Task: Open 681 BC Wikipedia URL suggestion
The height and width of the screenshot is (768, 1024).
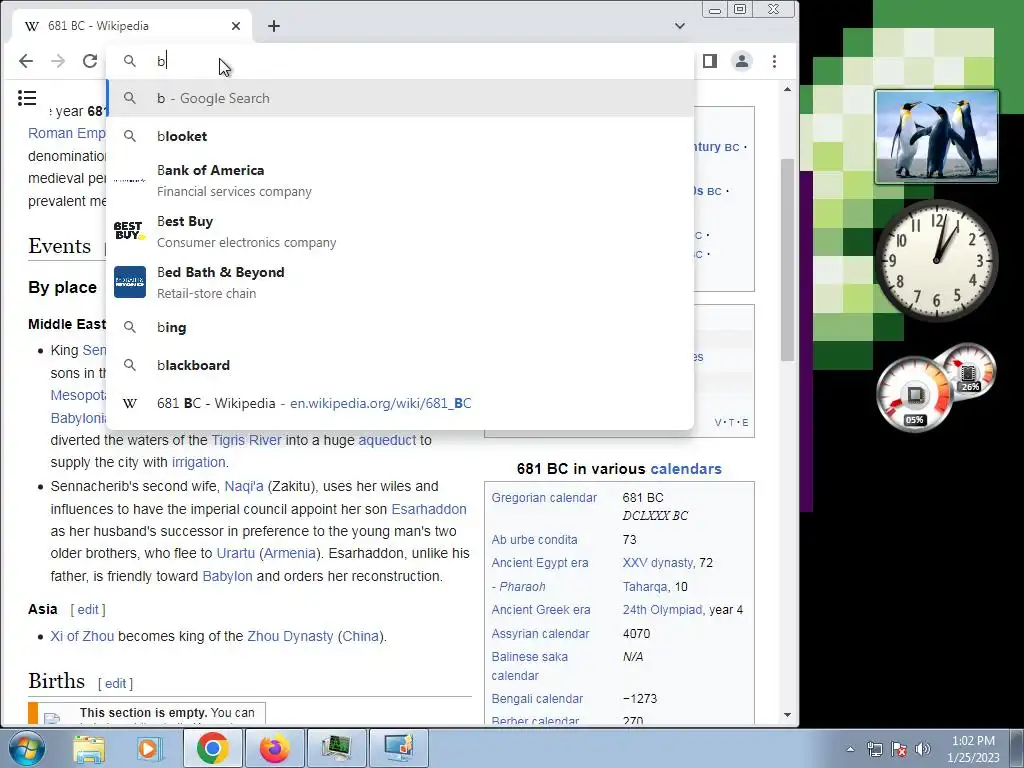Action: coord(400,404)
